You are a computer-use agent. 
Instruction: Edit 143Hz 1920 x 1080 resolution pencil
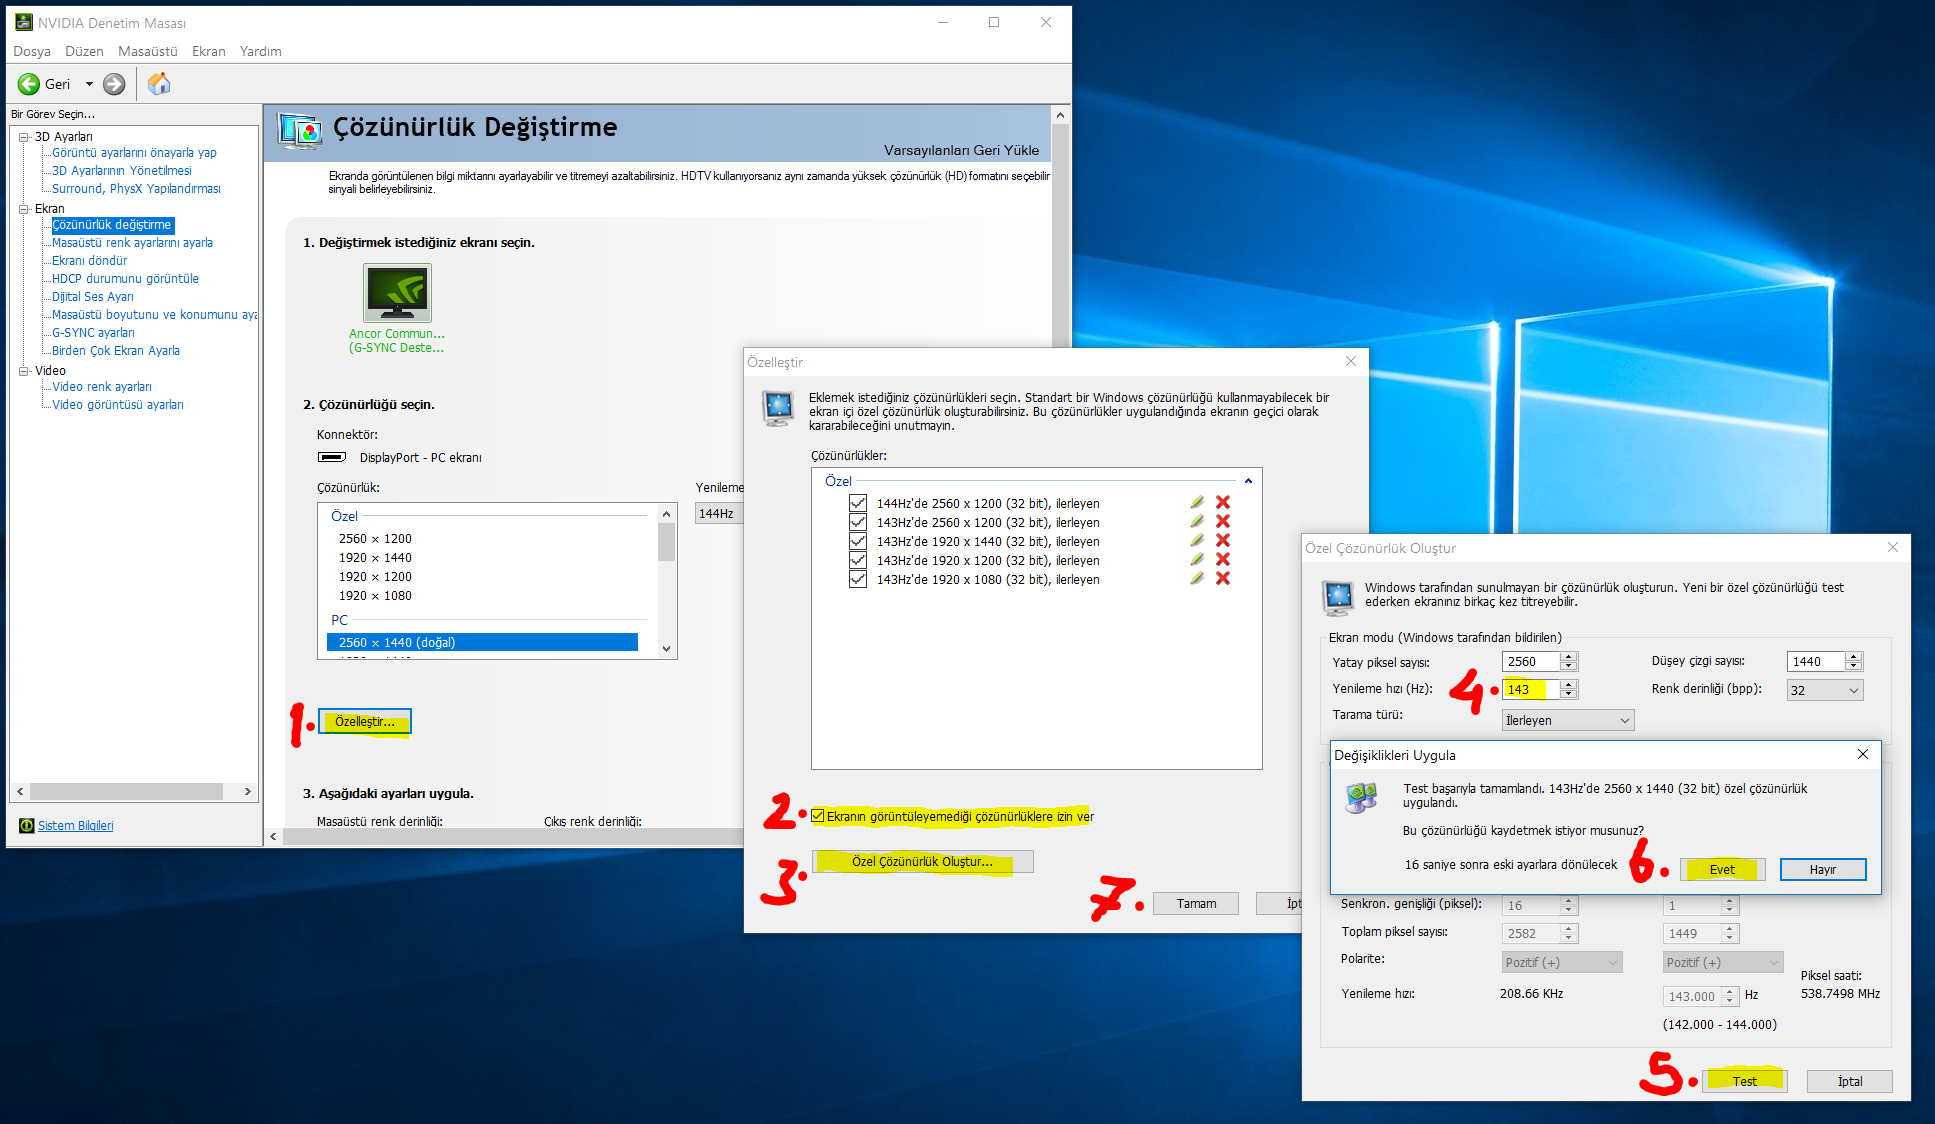(x=1197, y=578)
